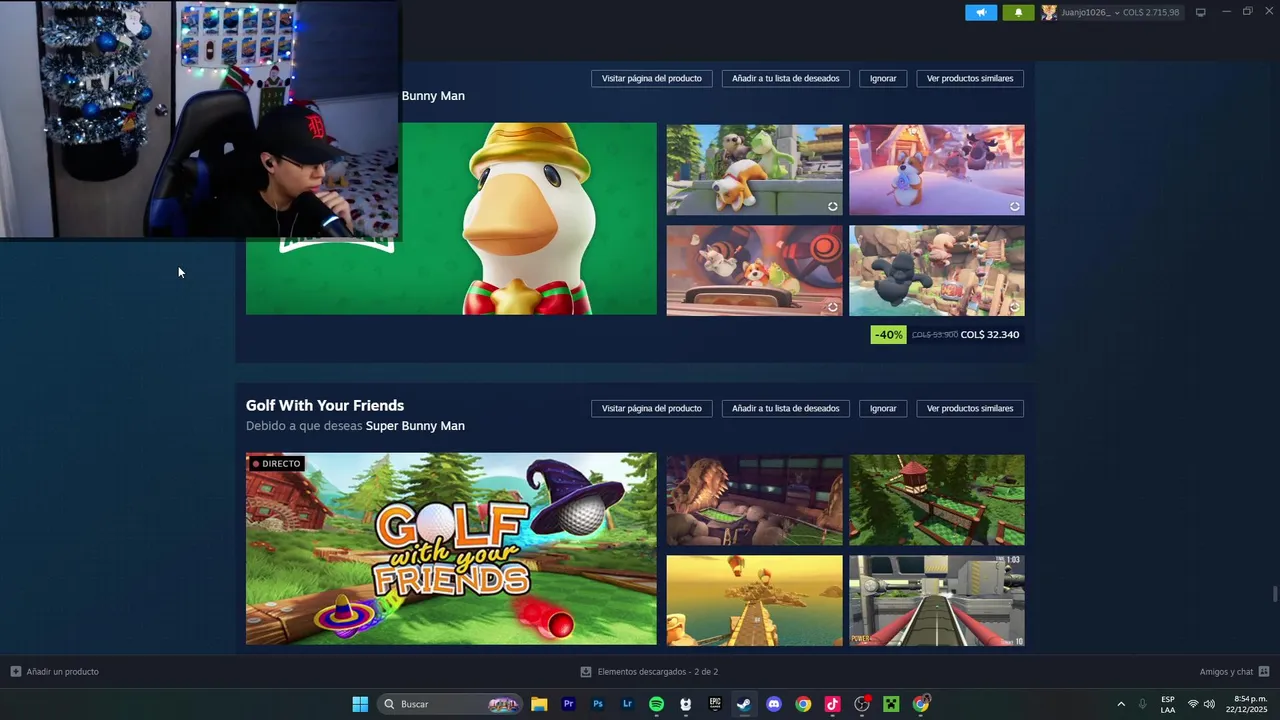Open OBS Studio from taskbar
This screenshot has height=720, width=1280.
(x=862, y=704)
